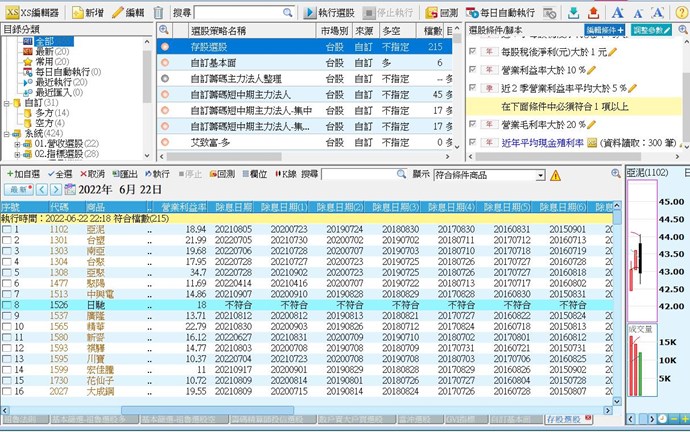Tick the checkbox for row 1513 中興電

pos(7,295)
